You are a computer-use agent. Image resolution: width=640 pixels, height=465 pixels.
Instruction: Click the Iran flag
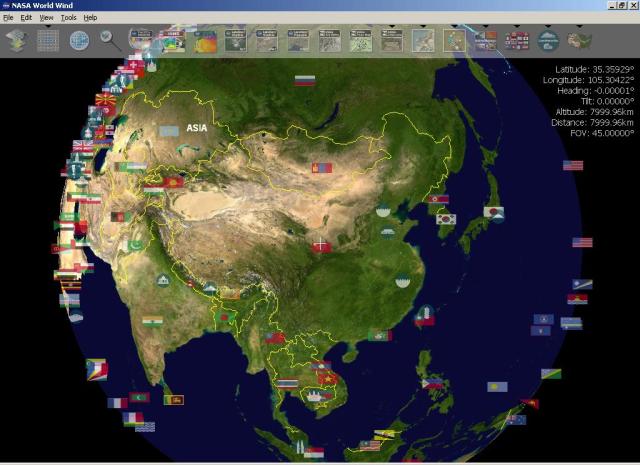91,198
